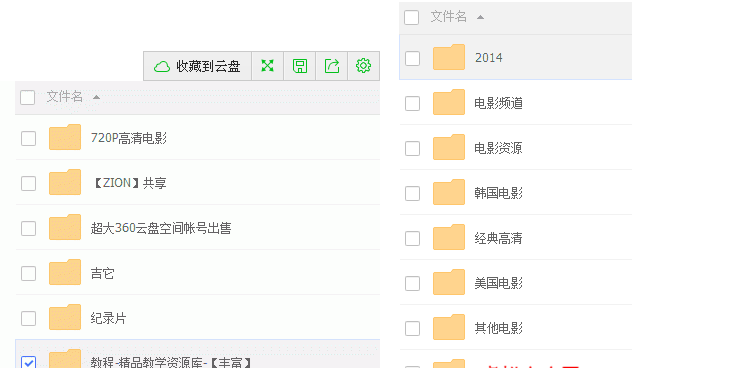
Task: Click the 吉它 folder icon
Action: click(x=65, y=272)
